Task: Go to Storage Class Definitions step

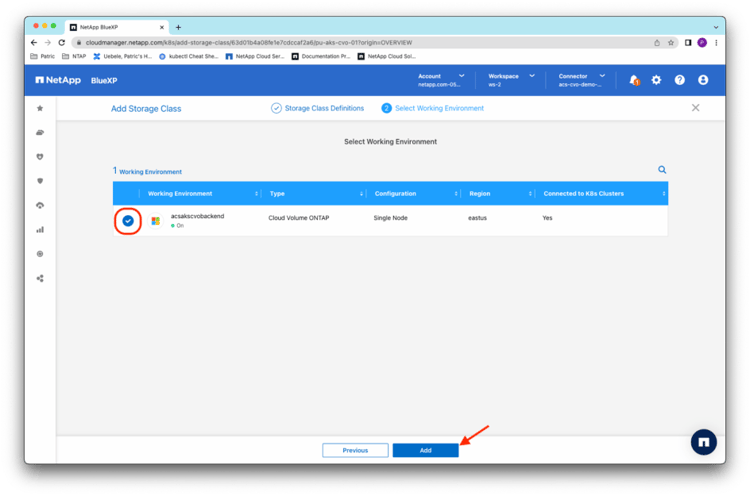Action: [x=317, y=108]
